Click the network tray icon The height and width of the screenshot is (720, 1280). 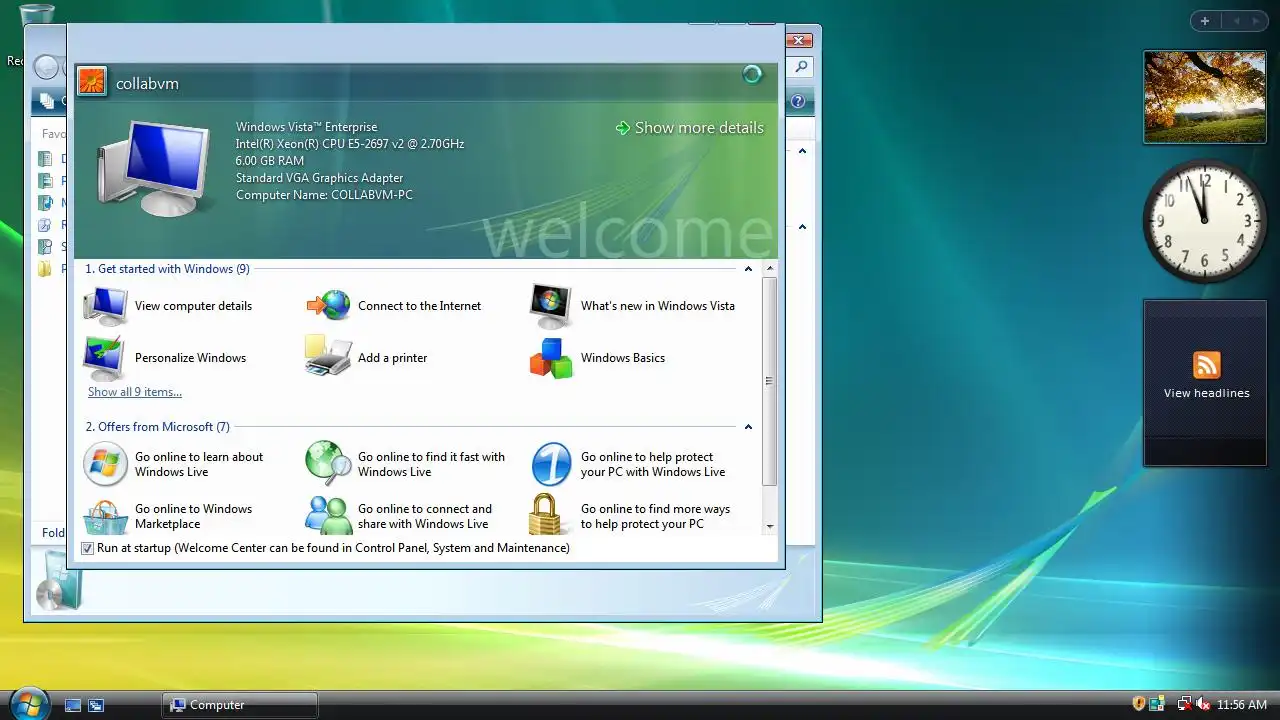click(1184, 704)
